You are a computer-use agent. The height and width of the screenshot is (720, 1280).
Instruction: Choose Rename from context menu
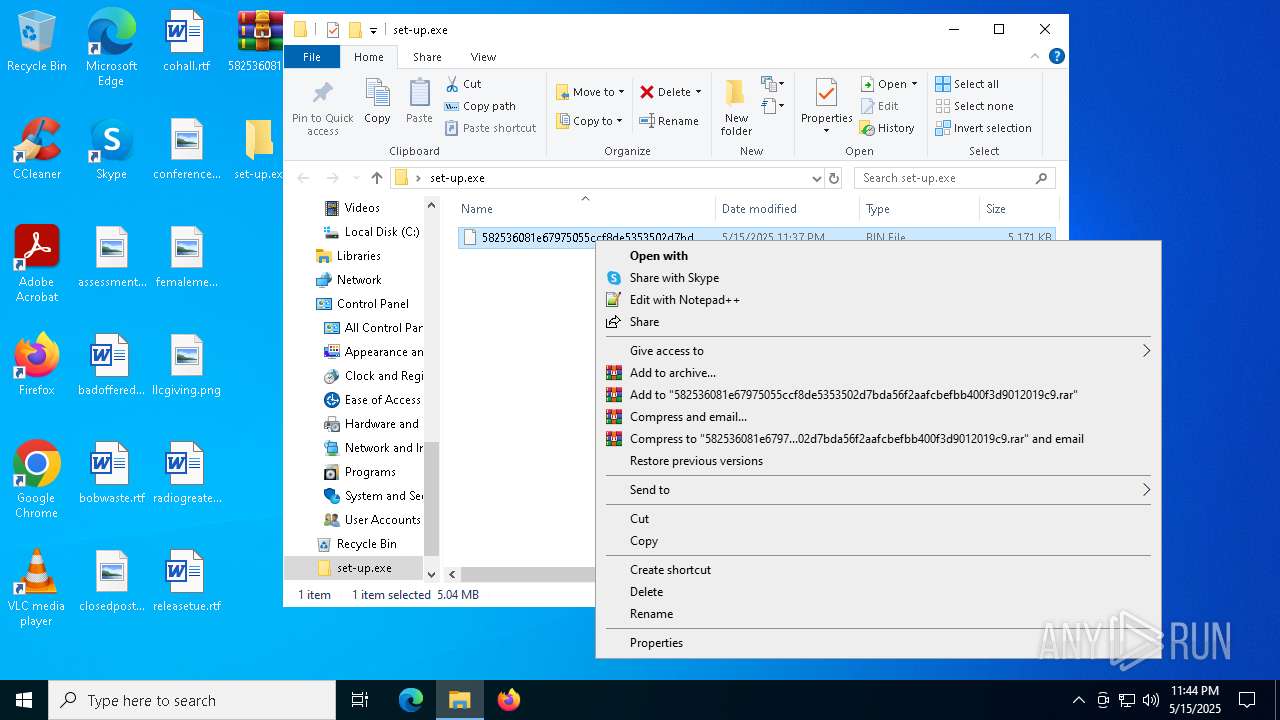tap(878, 614)
